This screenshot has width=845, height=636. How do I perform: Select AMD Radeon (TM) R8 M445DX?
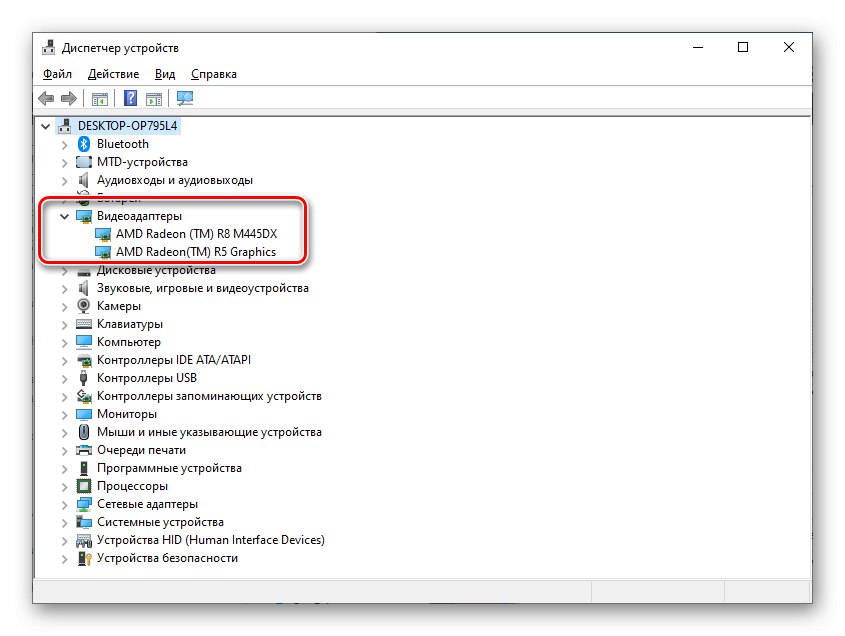pos(197,234)
